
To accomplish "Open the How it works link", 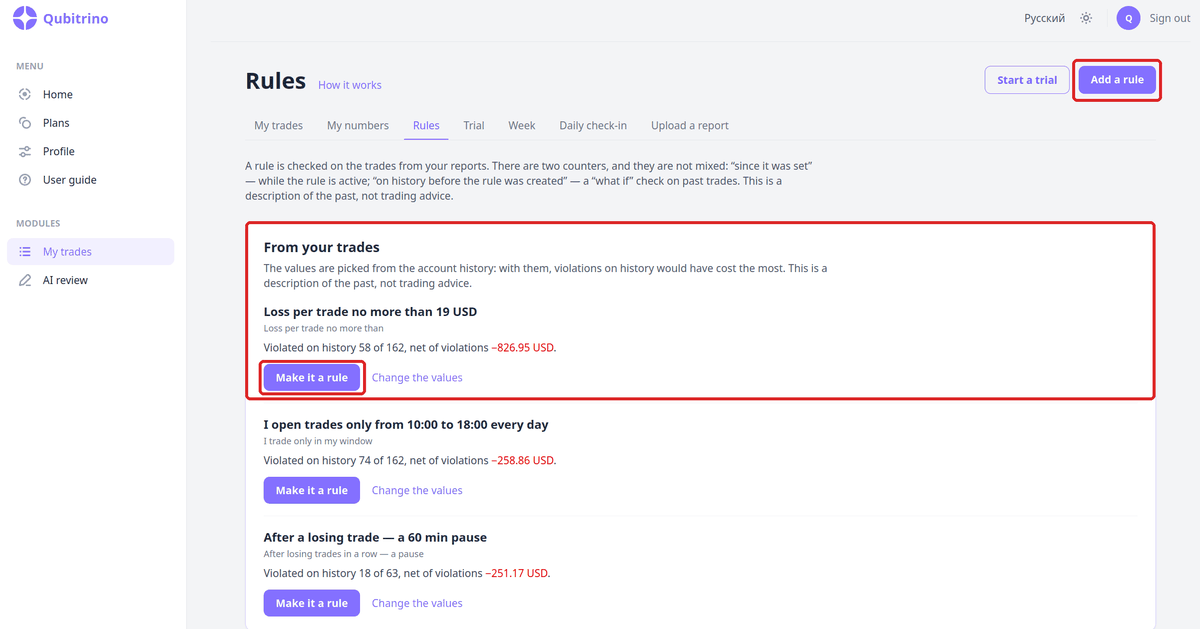I will pos(350,85).
